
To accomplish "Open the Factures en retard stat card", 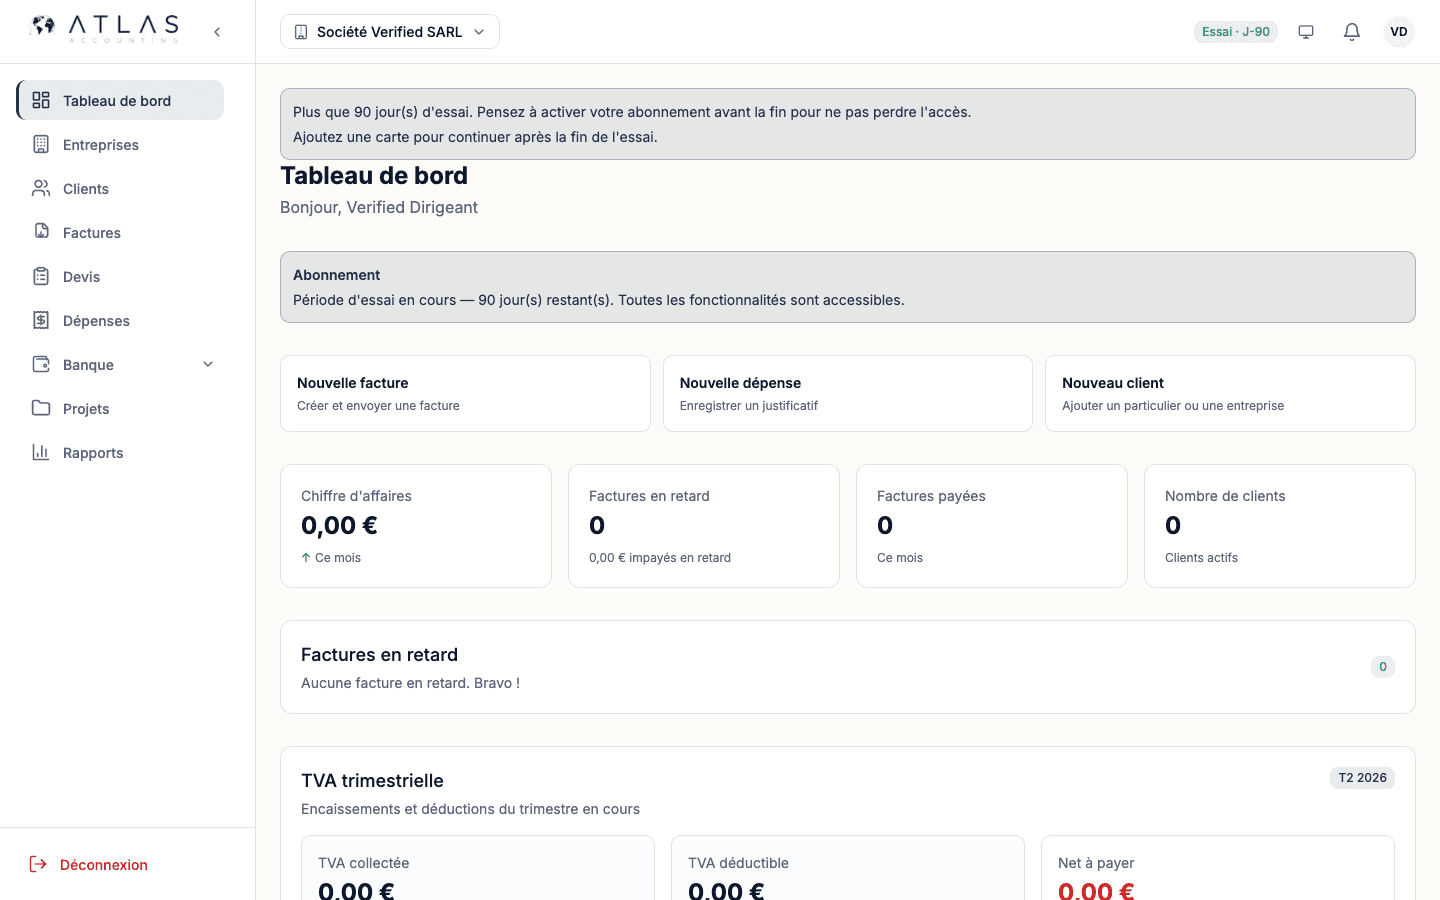I will point(704,526).
